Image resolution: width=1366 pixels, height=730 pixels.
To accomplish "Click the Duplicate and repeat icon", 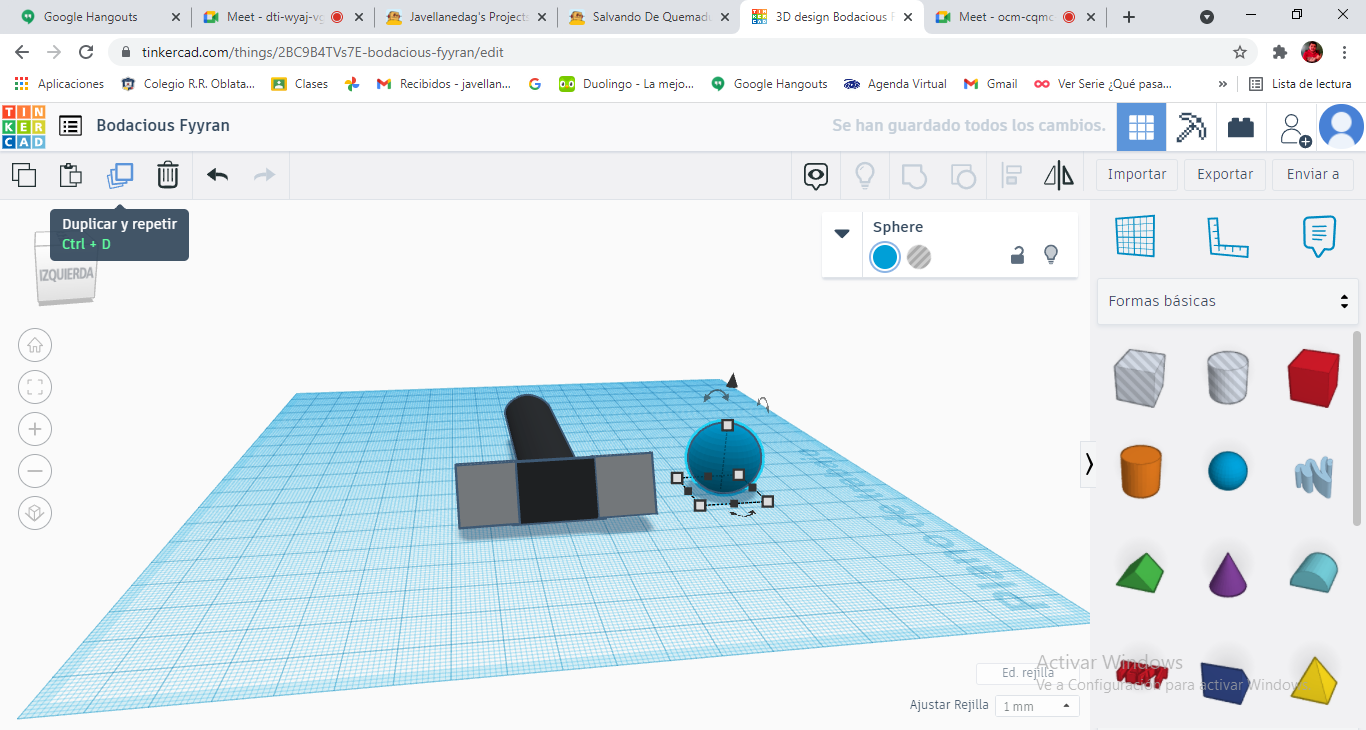I will [x=120, y=175].
